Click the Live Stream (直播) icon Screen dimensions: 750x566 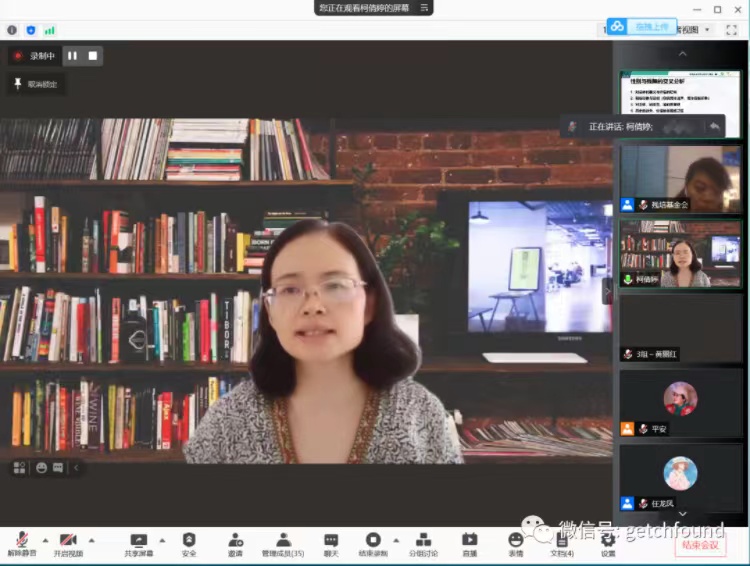coord(469,540)
